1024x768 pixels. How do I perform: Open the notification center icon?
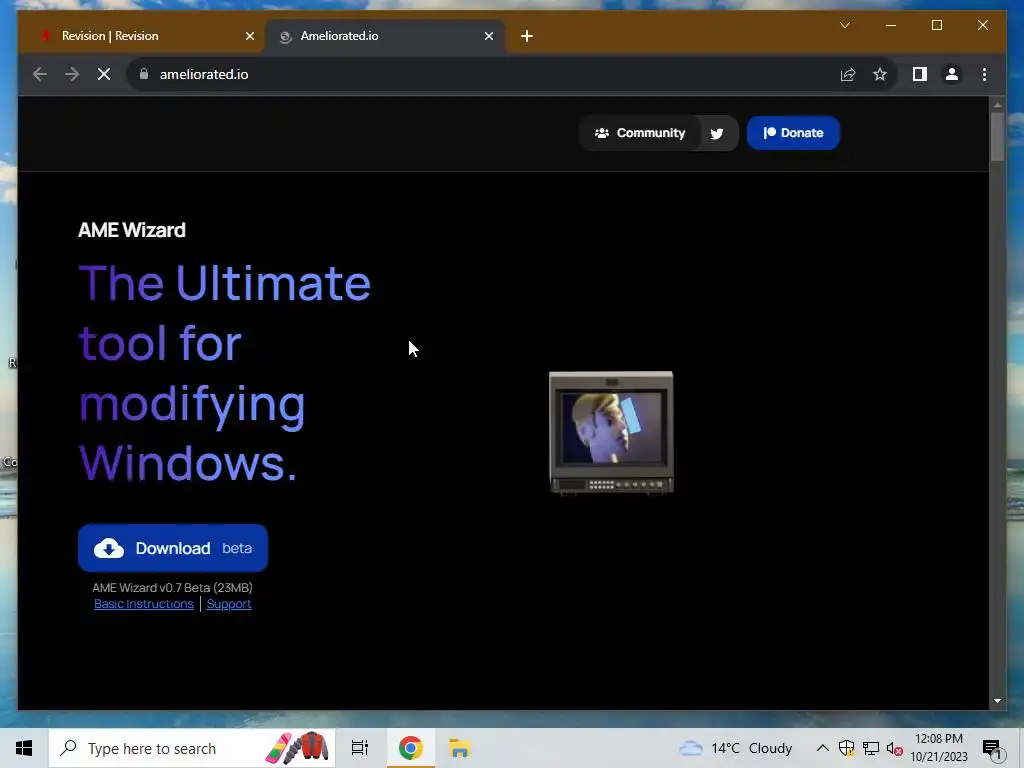(992, 749)
